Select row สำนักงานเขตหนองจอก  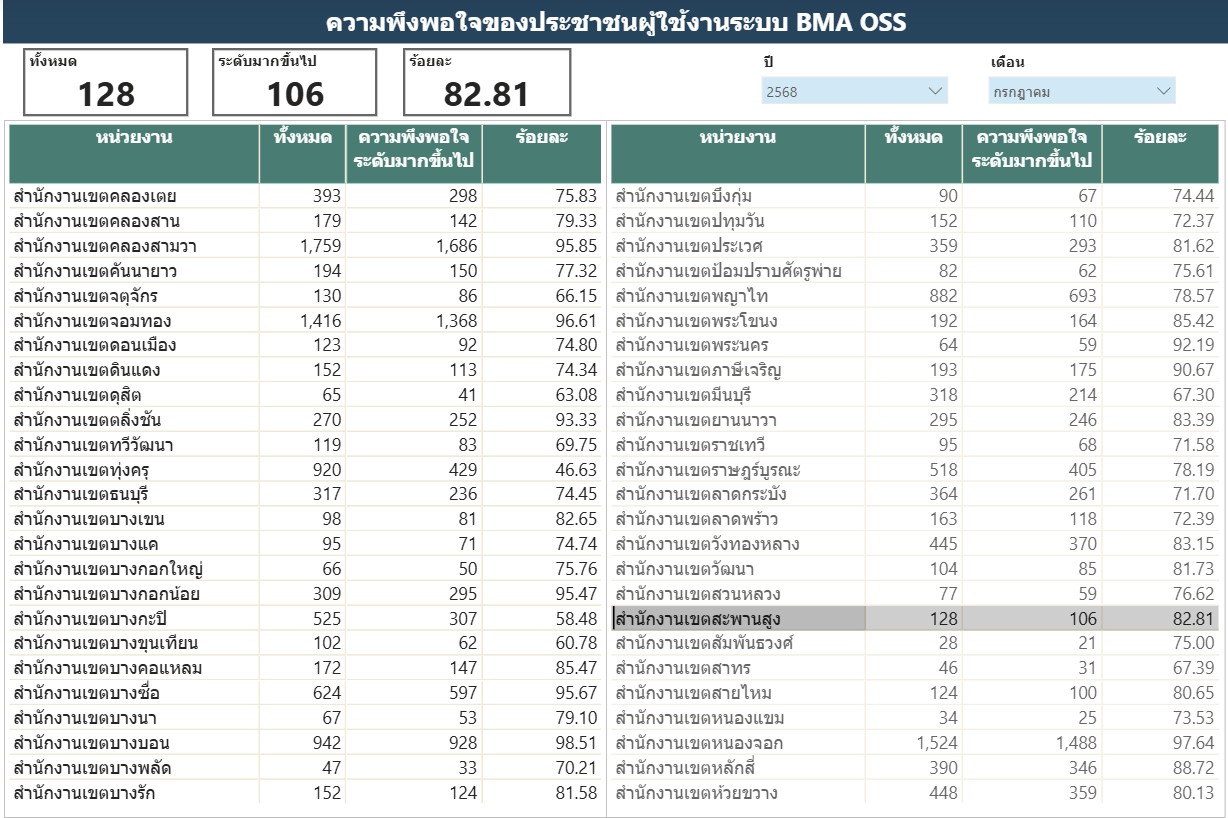914,744
